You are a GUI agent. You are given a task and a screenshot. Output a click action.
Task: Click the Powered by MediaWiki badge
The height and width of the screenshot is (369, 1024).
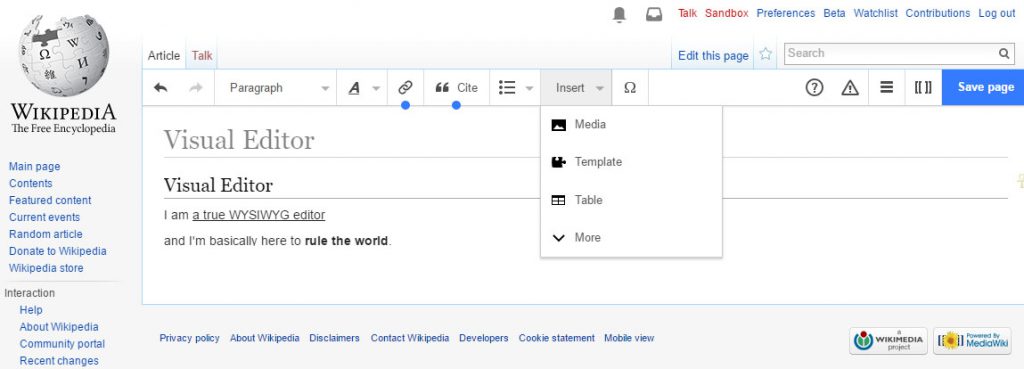pos(972,341)
